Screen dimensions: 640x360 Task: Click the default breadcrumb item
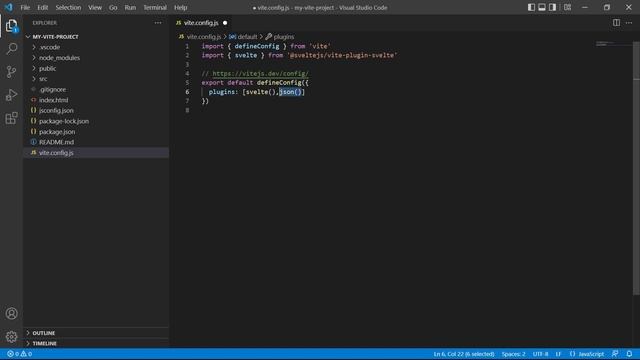(x=247, y=37)
